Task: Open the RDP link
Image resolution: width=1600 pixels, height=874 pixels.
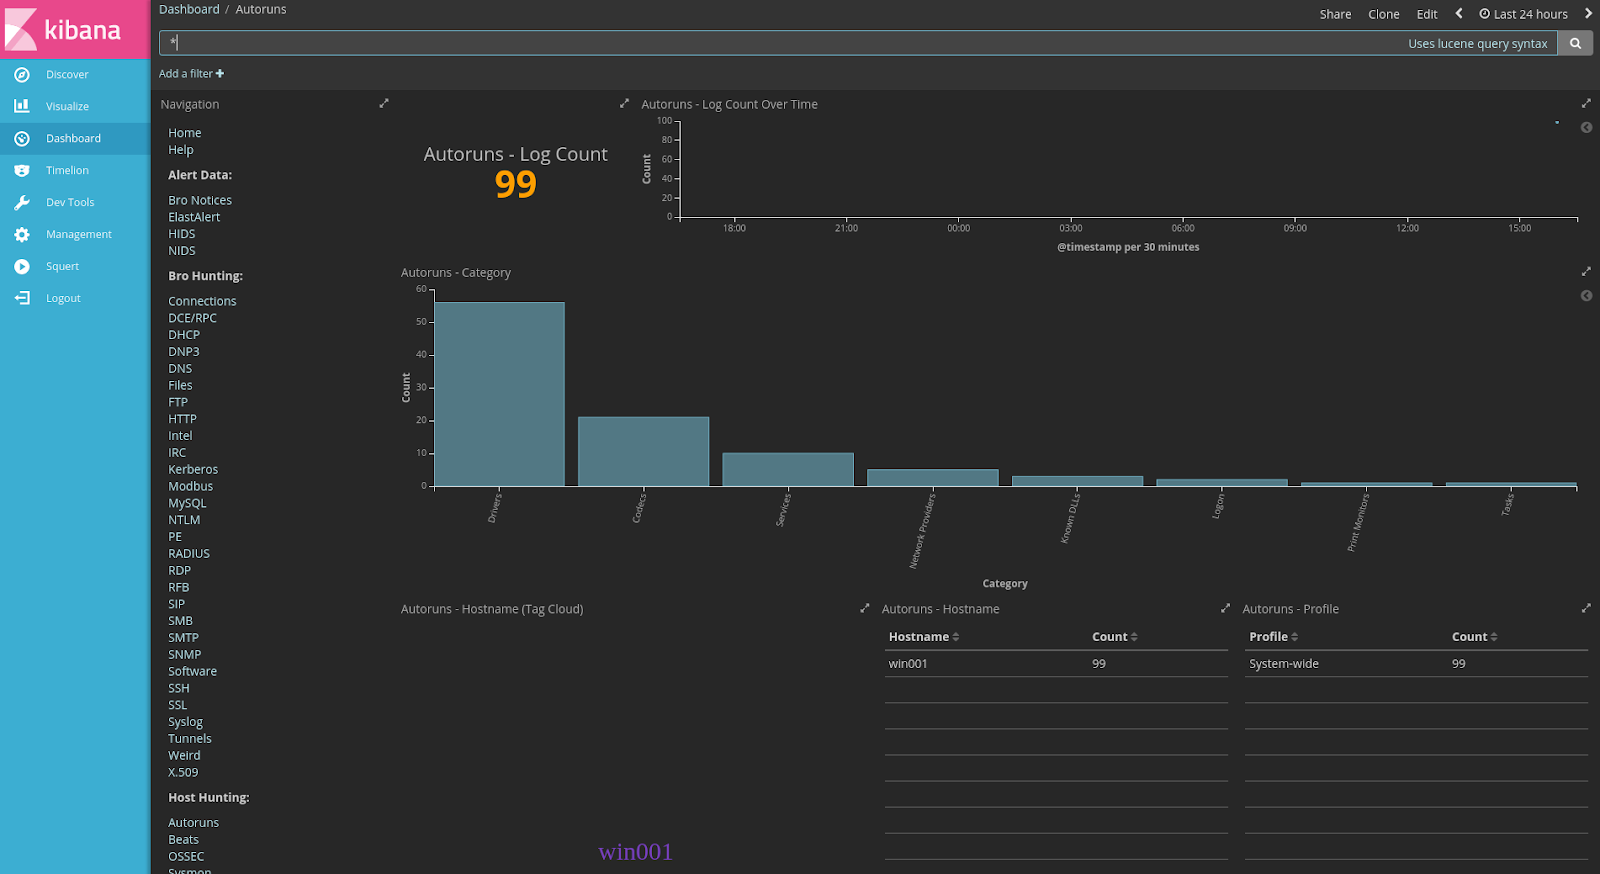Action: [x=179, y=571]
